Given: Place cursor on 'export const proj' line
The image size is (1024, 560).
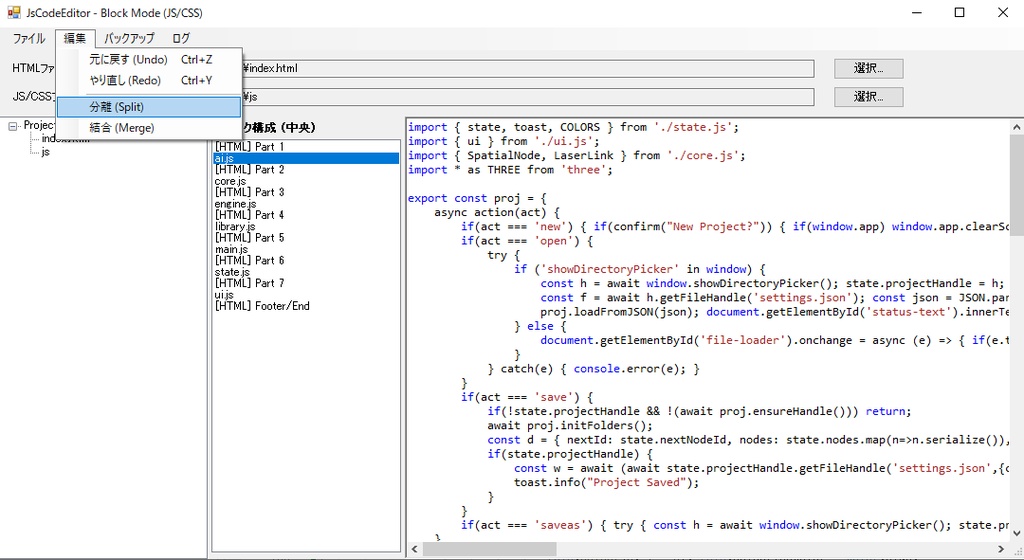Looking at the screenshot, I should tap(477, 198).
